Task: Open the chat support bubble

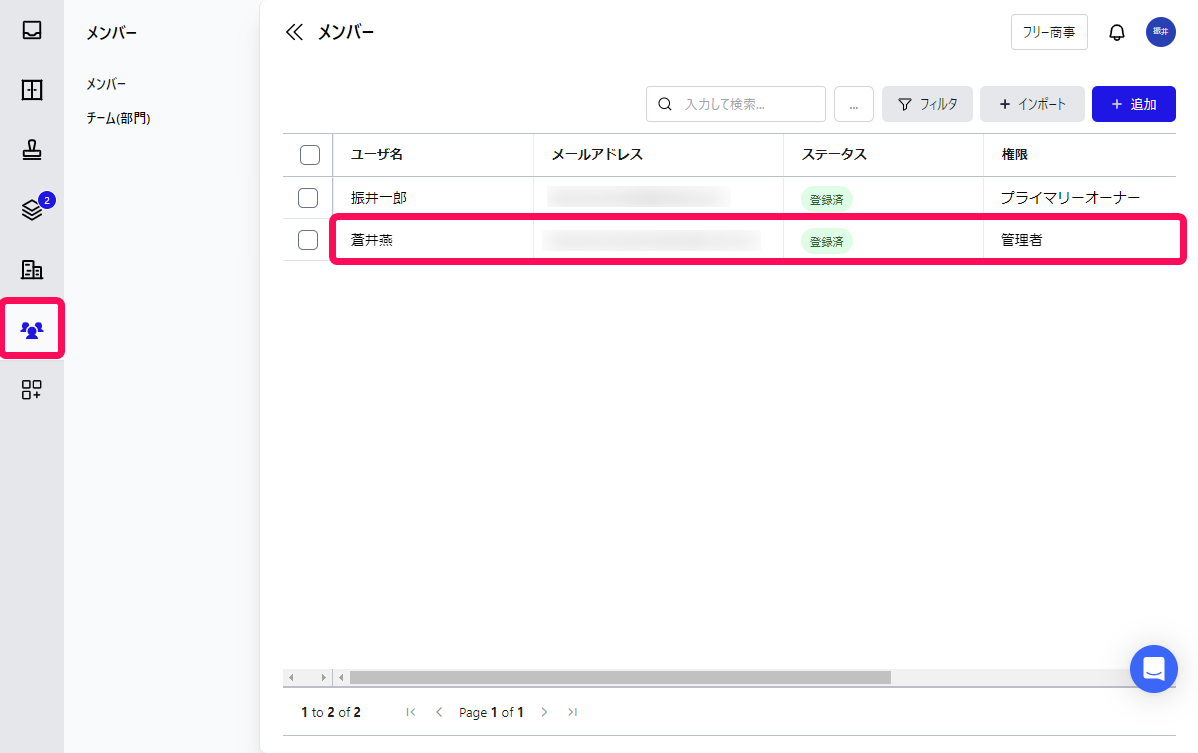Action: tap(1154, 669)
